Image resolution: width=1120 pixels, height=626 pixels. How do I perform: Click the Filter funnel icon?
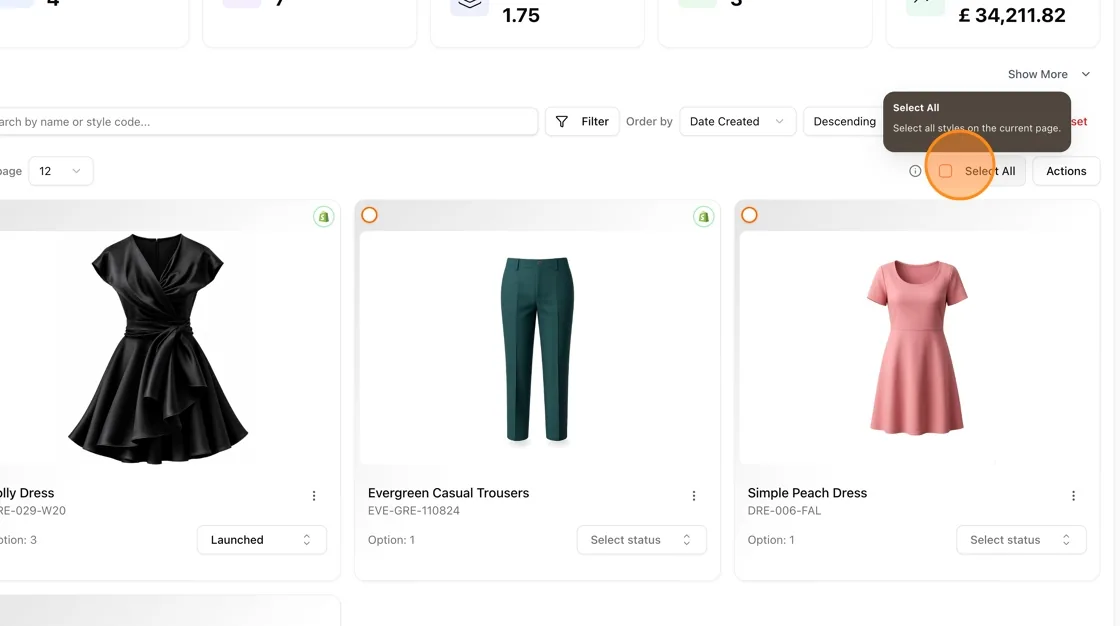pyautogui.click(x=561, y=121)
